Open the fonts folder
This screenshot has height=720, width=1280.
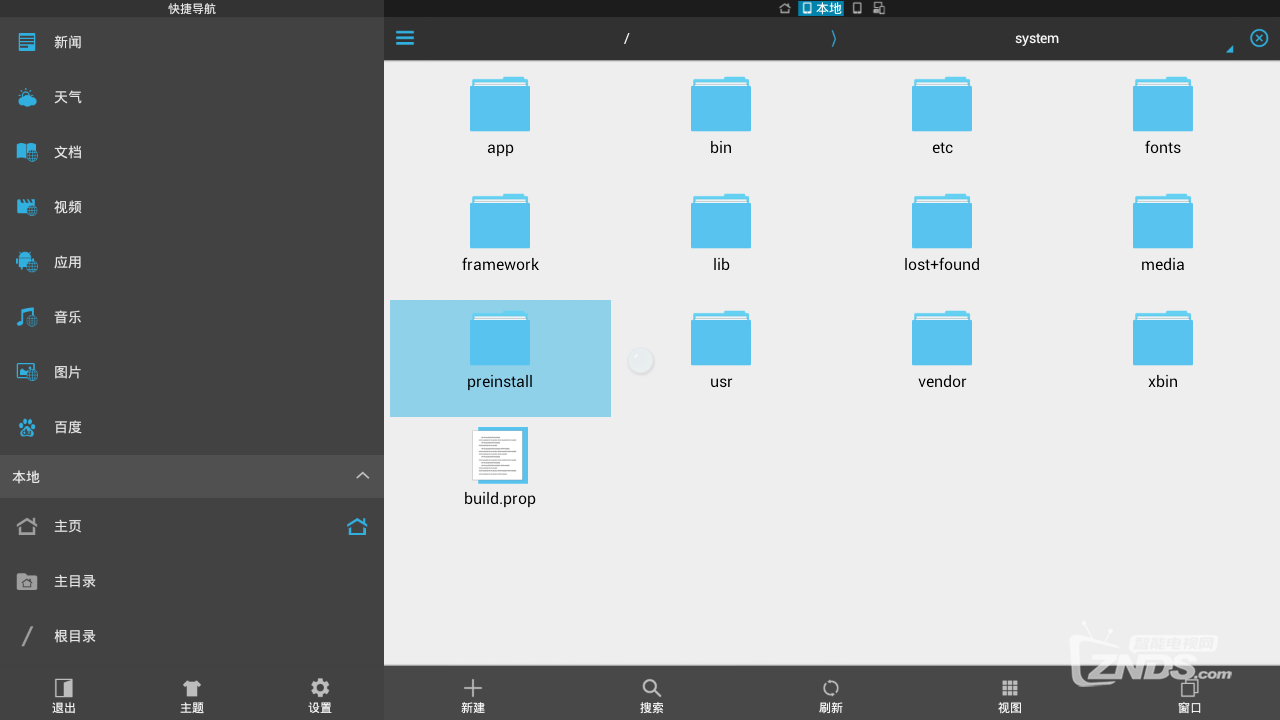tap(1163, 117)
